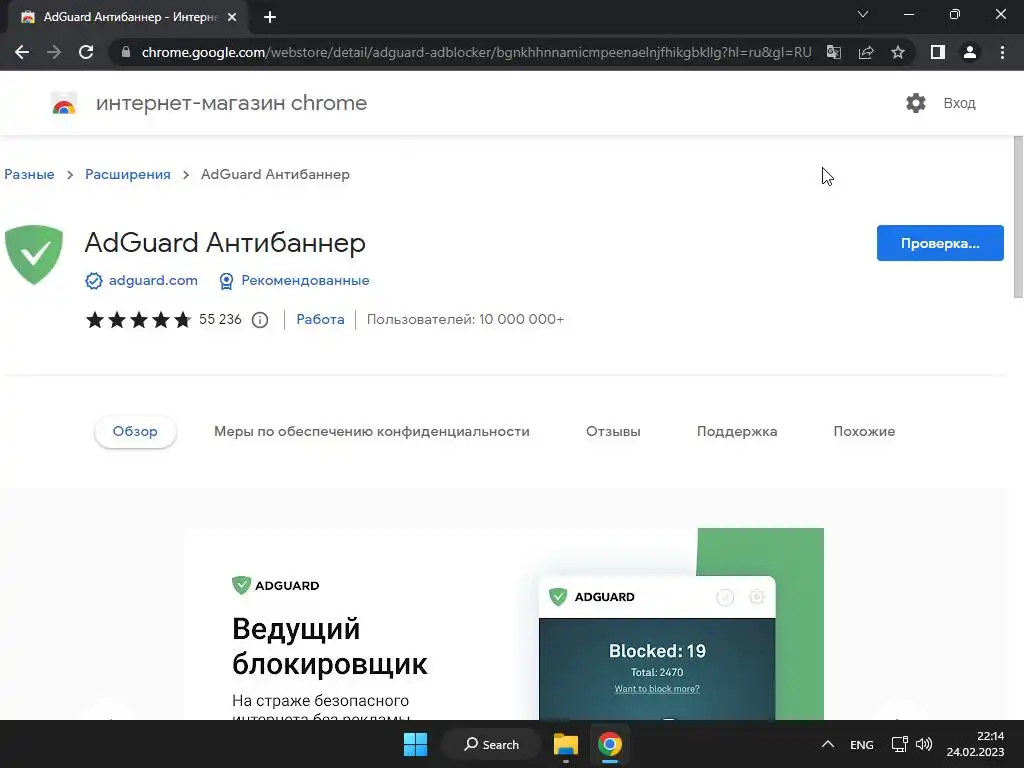1024x768 pixels.
Task: Open web store settings gear
Action: tap(916, 103)
